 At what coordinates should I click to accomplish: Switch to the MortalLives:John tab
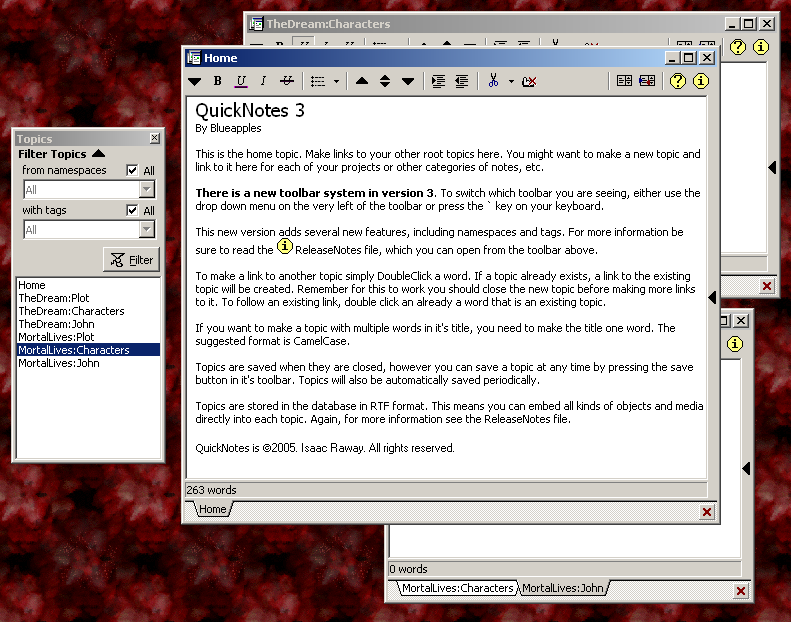coord(563,588)
